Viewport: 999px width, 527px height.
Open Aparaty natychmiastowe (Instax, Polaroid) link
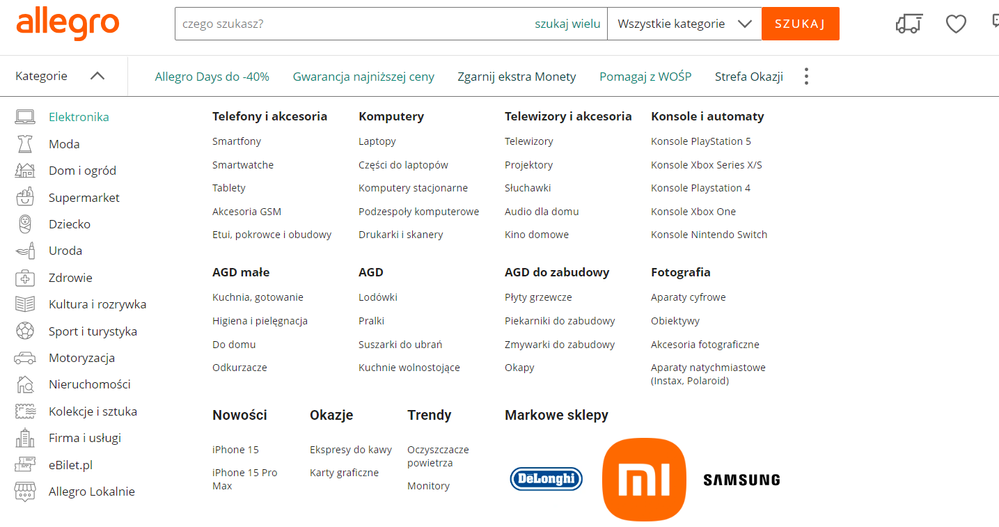coord(708,374)
